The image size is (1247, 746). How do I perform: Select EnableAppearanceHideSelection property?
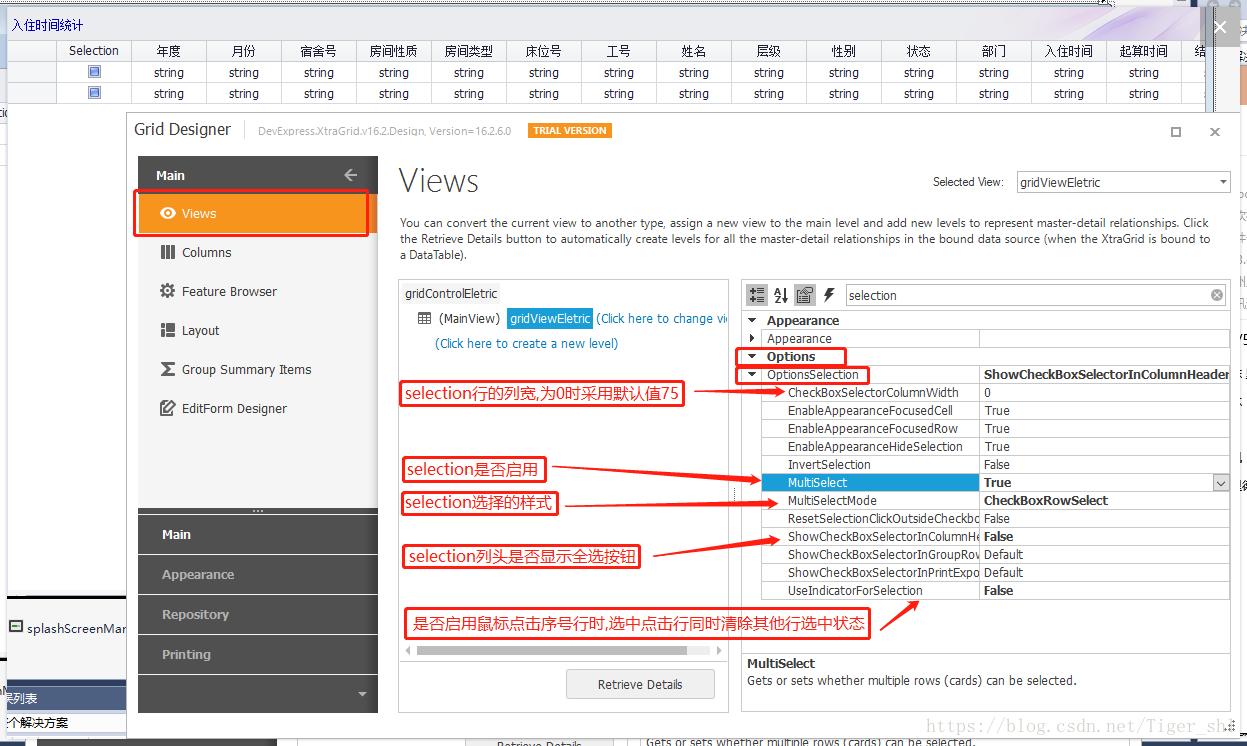[875, 447]
